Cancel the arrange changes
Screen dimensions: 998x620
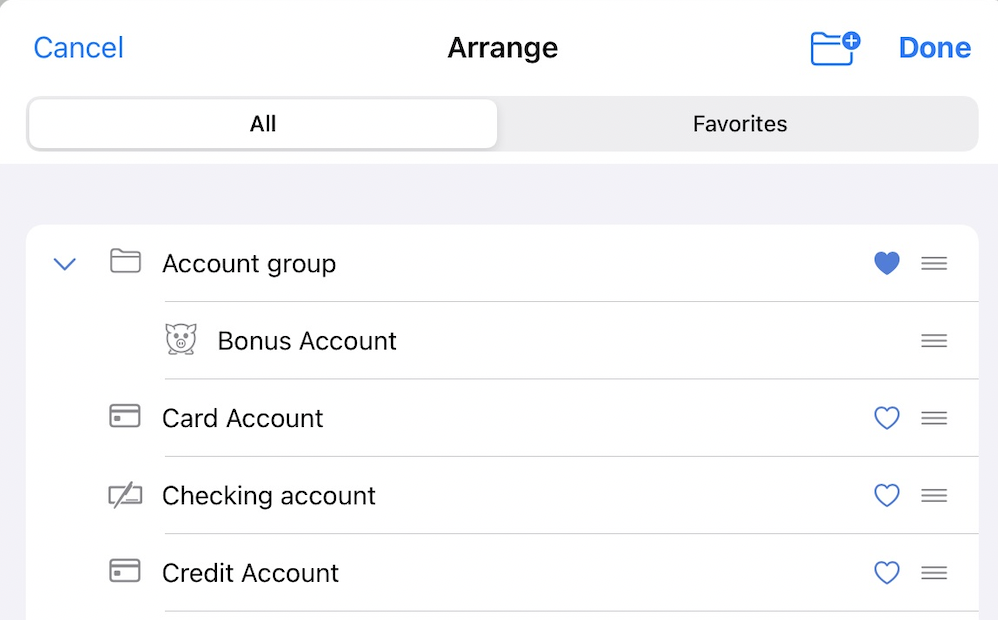[x=78, y=48]
